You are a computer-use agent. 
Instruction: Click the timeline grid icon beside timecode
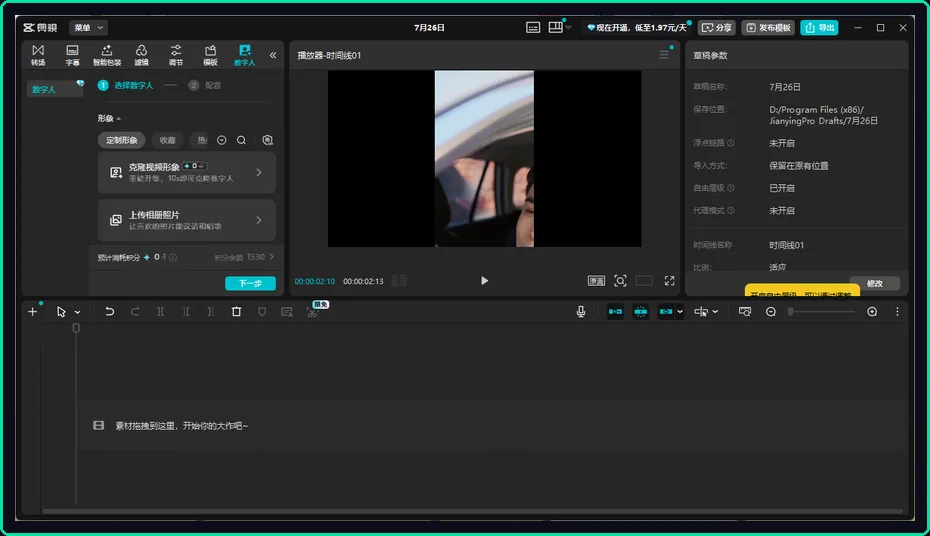(399, 280)
